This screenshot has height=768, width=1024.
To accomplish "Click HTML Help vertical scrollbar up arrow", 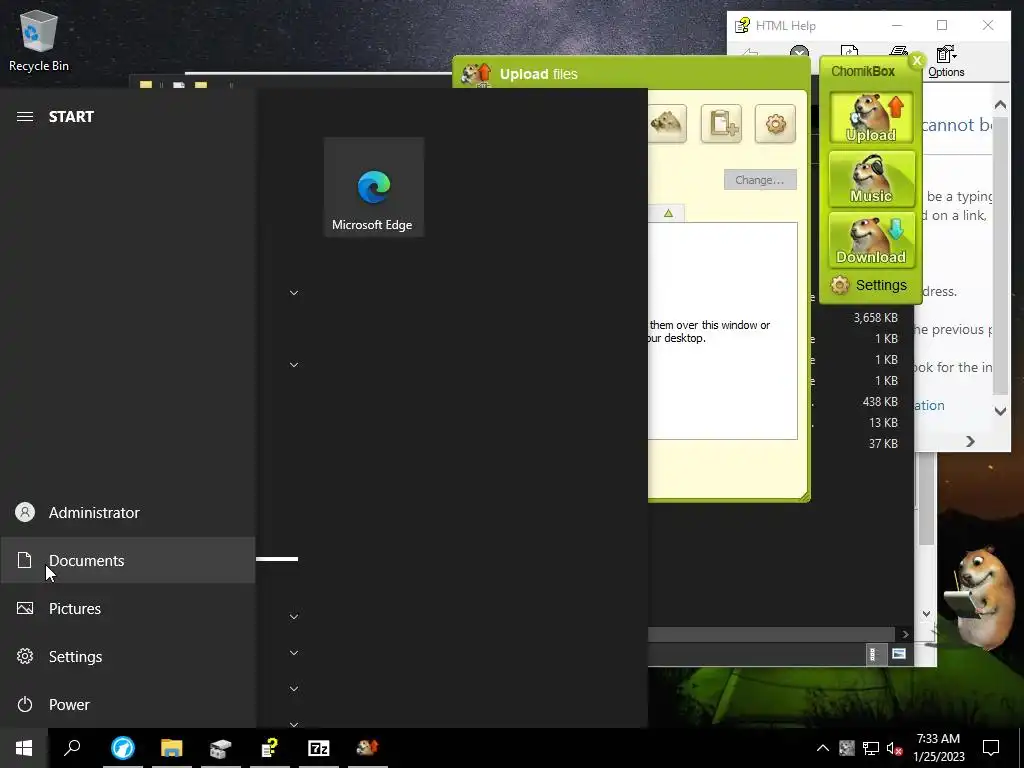I will tap(1000, 104).
